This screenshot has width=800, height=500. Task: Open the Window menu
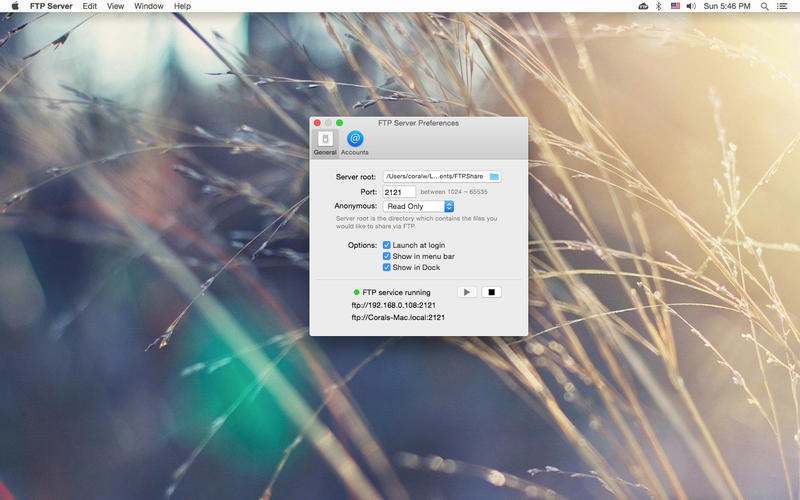pyautogui.click(x=149, y=6)
